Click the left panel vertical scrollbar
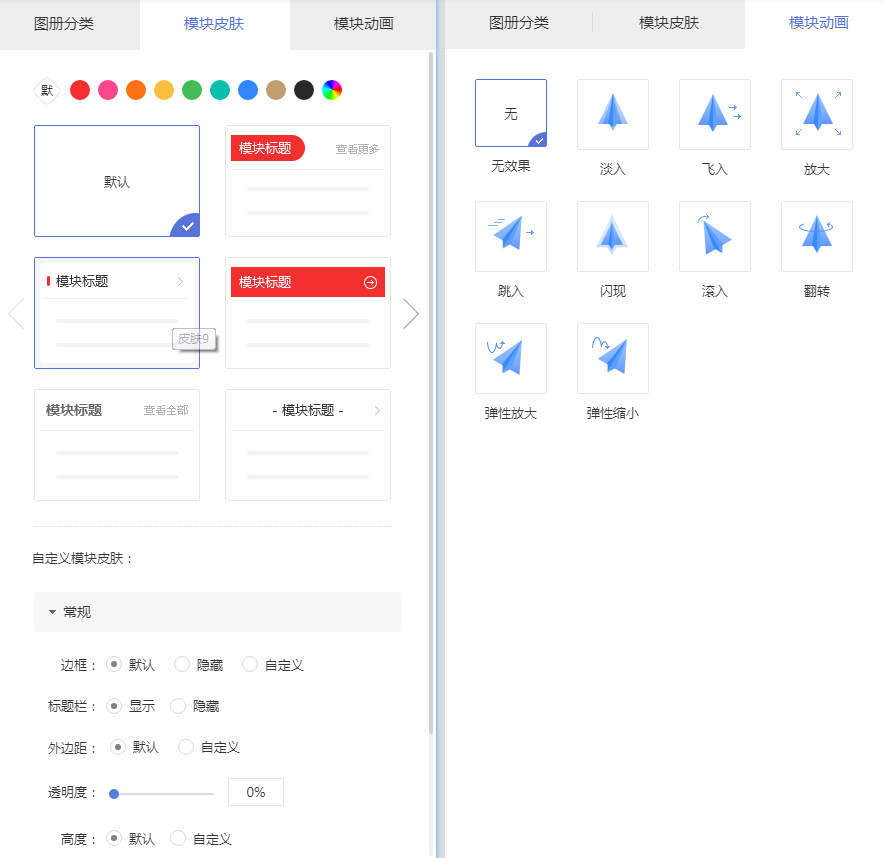This screenshot has width=884, height=858. tap(431, 392)
